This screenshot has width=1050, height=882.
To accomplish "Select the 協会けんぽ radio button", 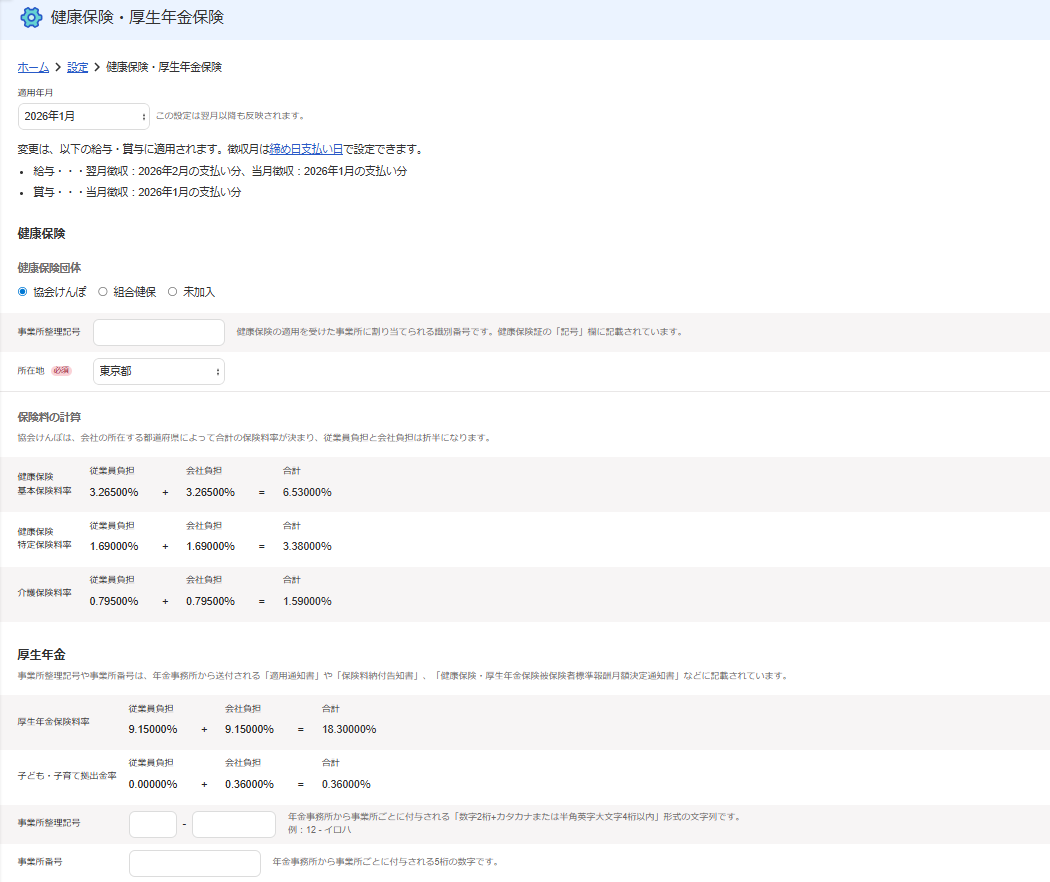I will [23, 292].
